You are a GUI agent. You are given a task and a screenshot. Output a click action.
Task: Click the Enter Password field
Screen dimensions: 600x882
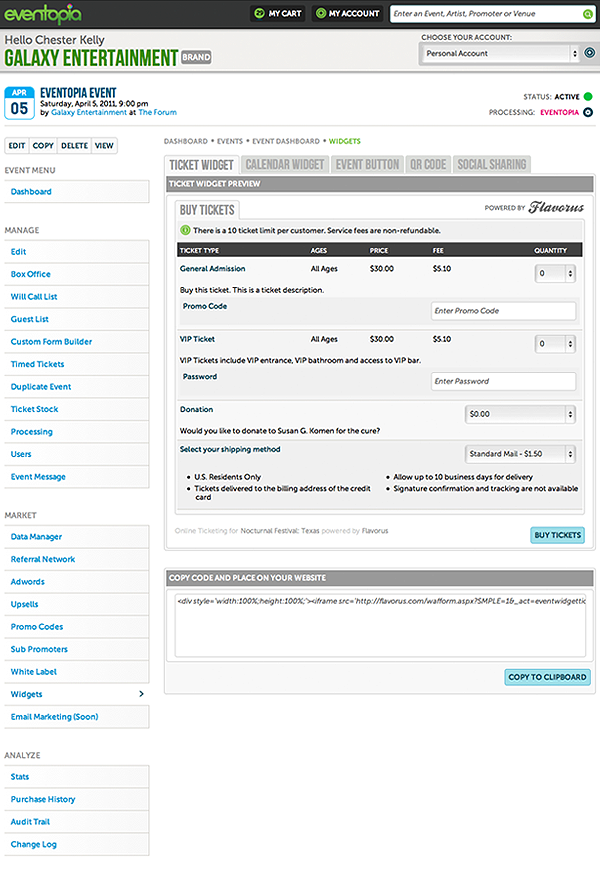click(x=503, y=381)
